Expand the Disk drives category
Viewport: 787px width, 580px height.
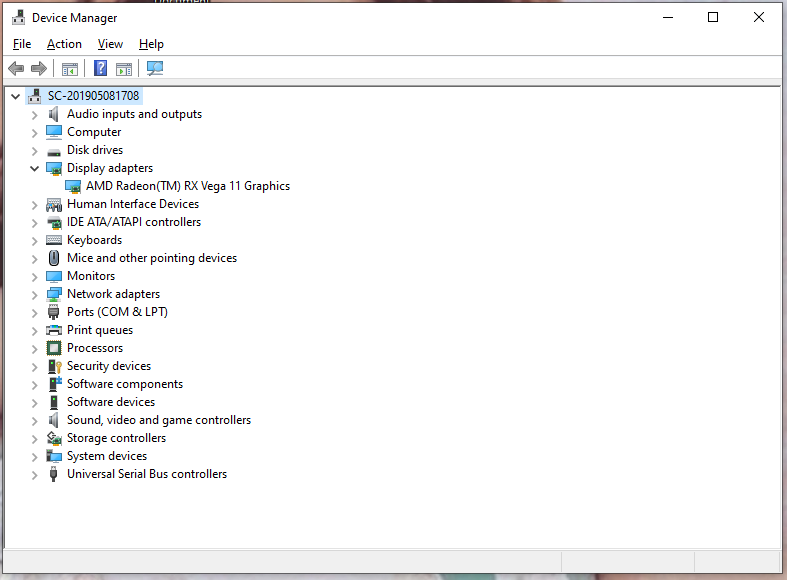pos(34,151)
